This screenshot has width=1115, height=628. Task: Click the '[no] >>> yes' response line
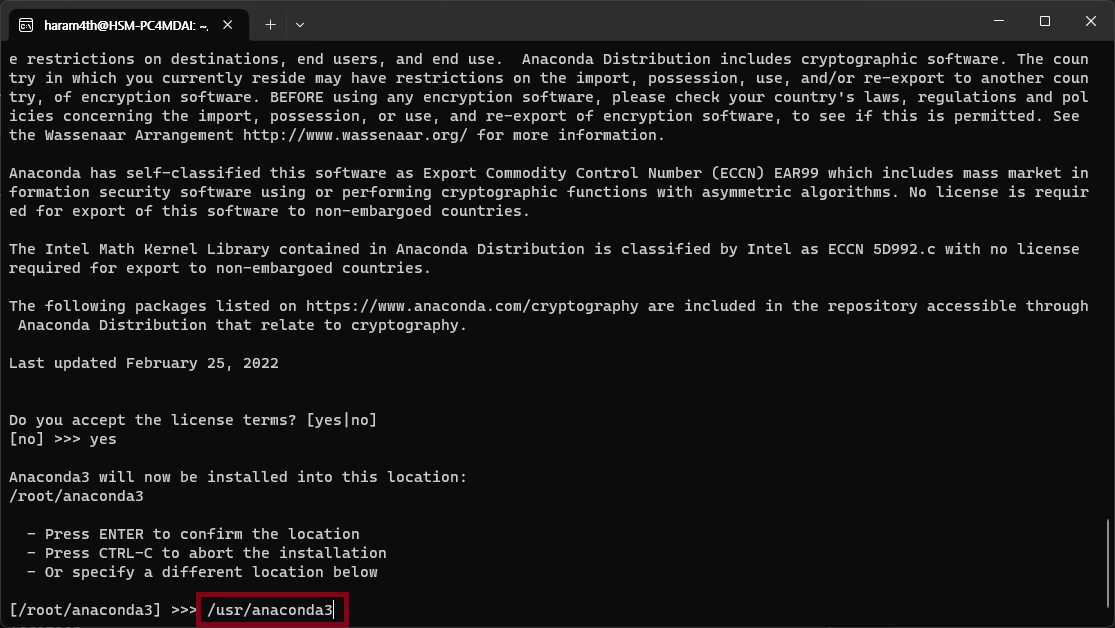coord(63,439)
